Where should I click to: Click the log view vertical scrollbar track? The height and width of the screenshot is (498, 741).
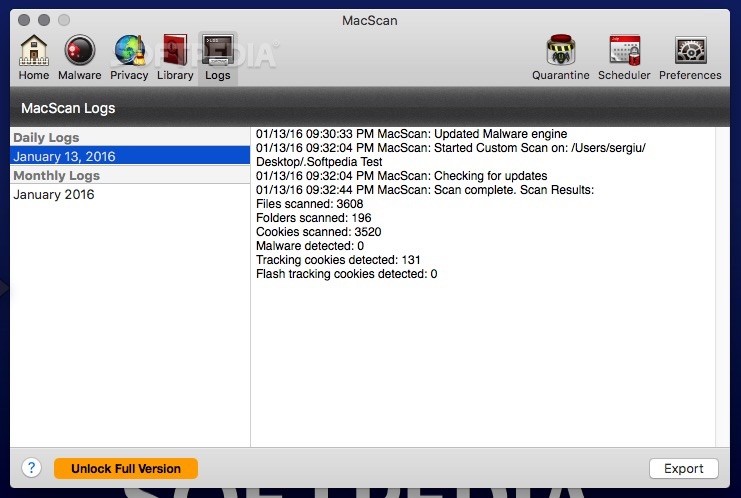click(723, 286)
